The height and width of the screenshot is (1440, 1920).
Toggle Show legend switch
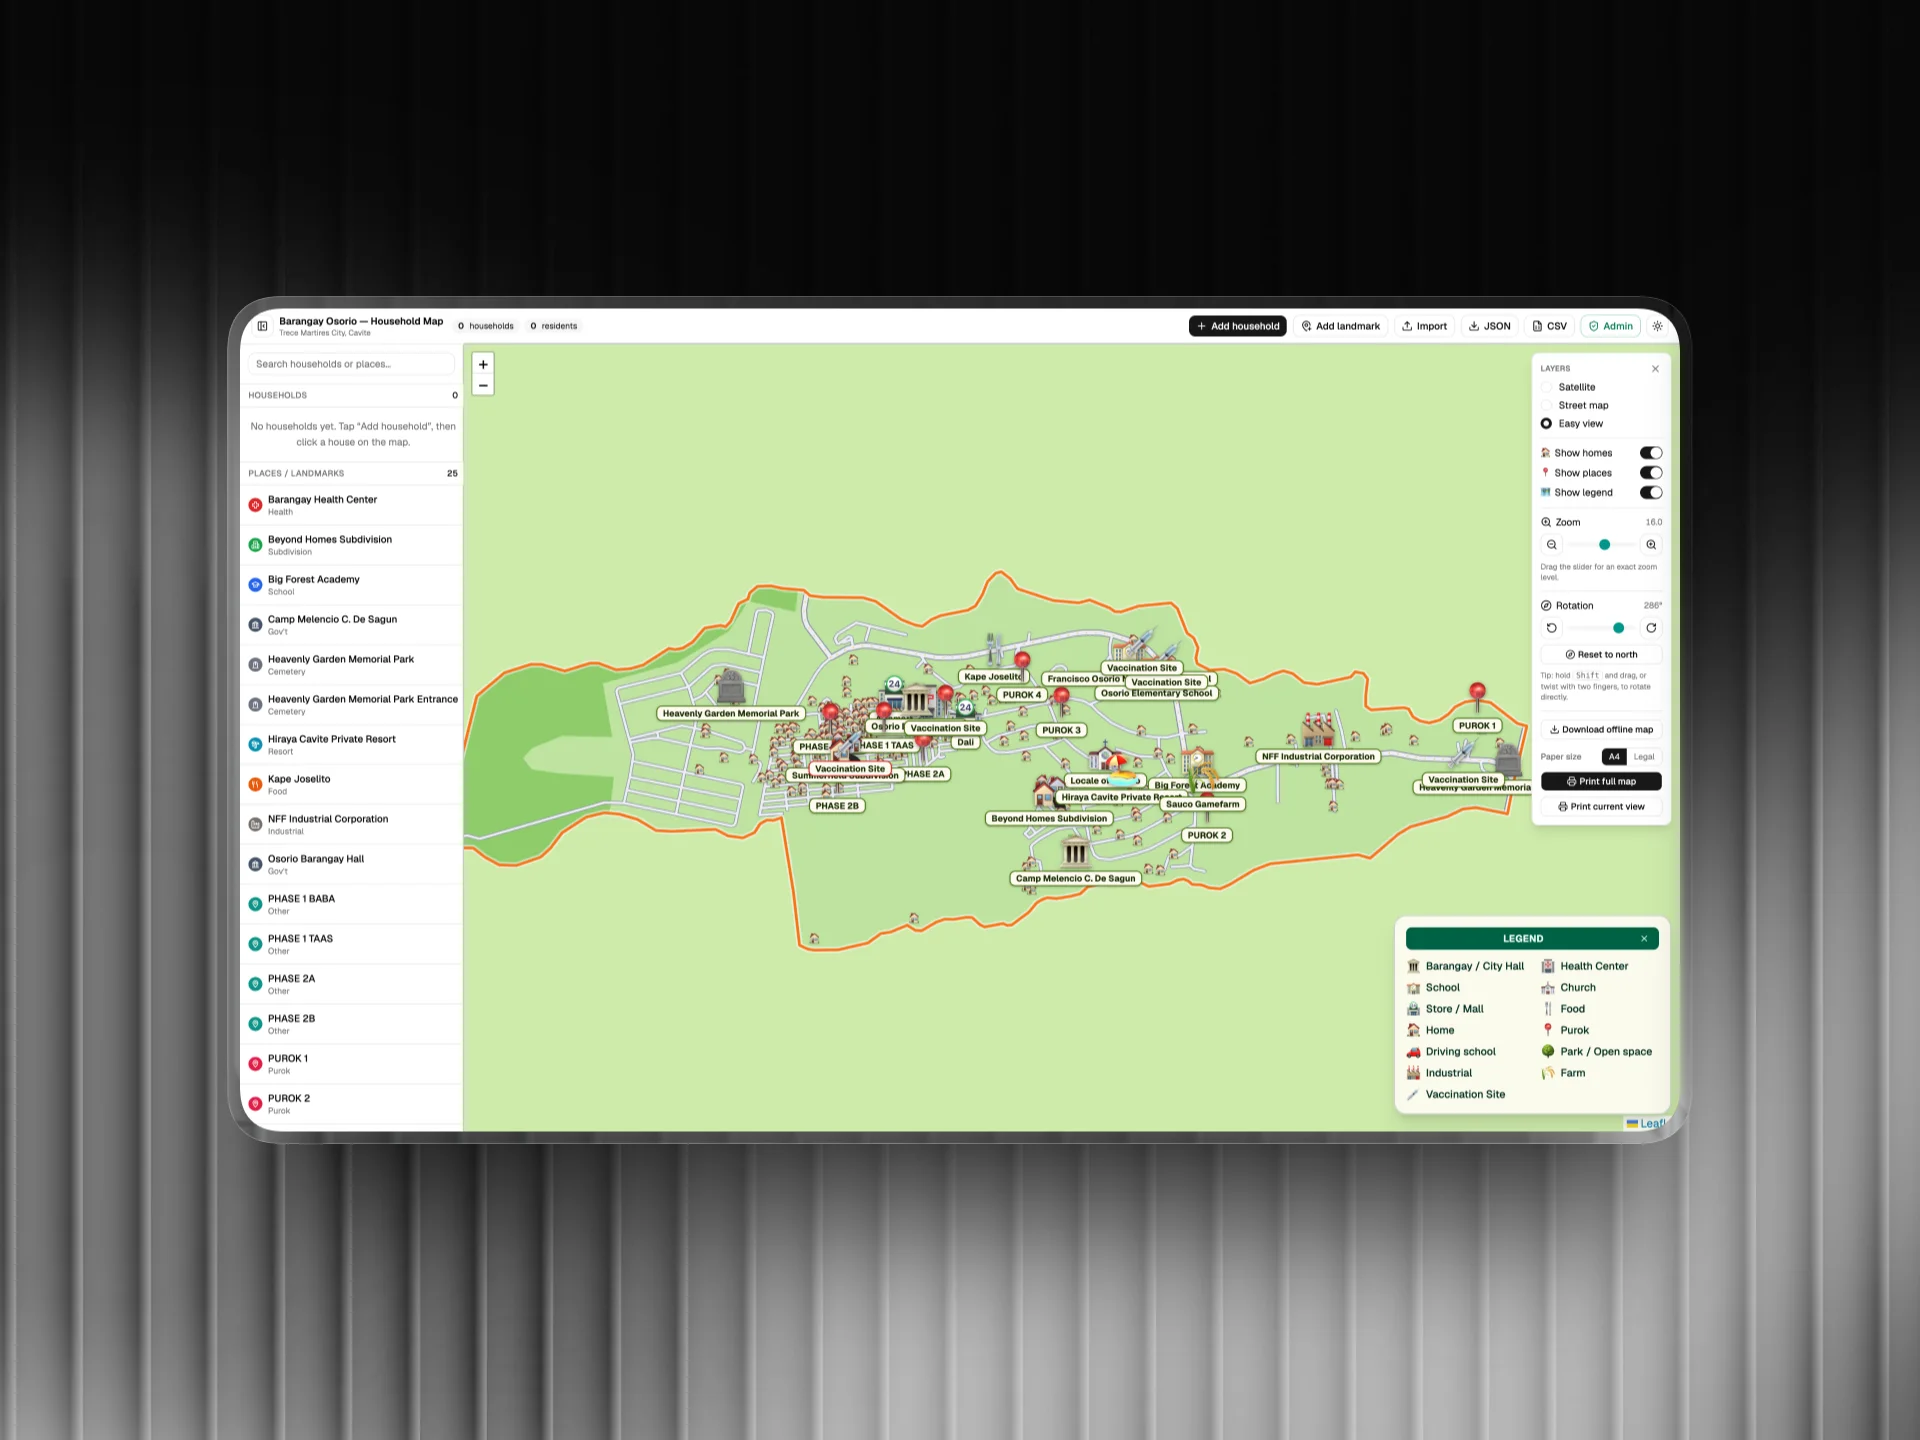[x=1651, y=493]
